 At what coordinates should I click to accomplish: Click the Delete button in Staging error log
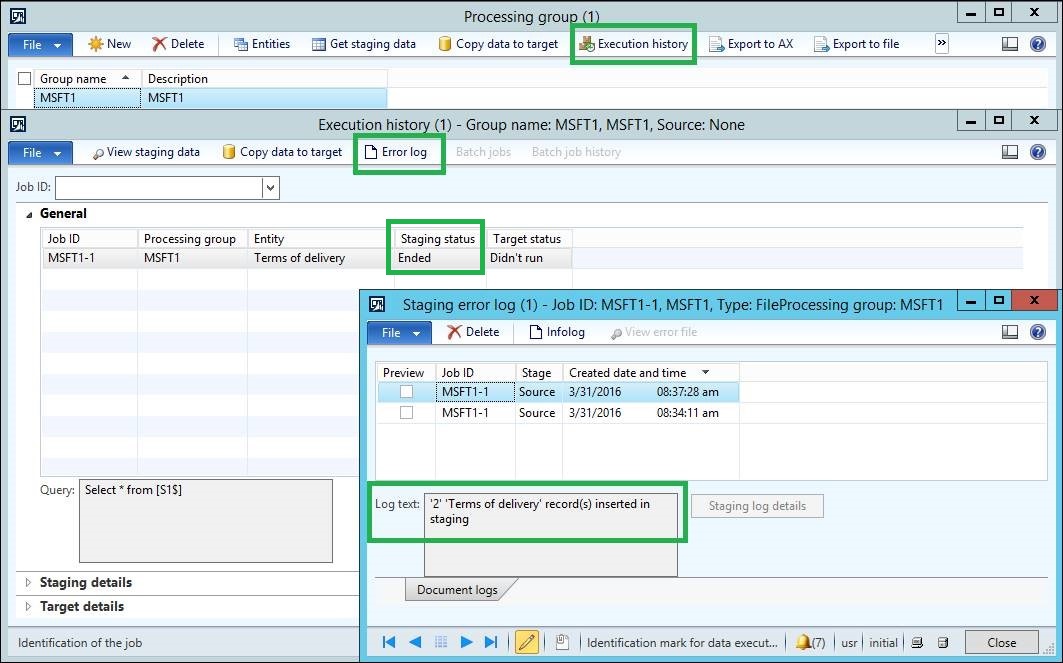[x=472, y=332]
